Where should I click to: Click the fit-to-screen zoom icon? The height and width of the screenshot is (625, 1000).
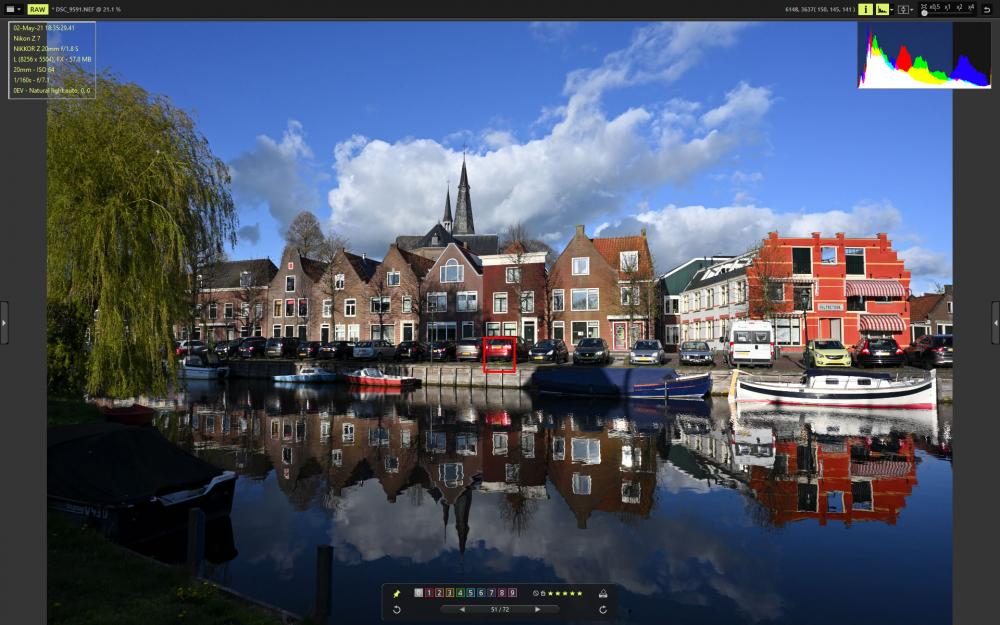tap(924, 6)
